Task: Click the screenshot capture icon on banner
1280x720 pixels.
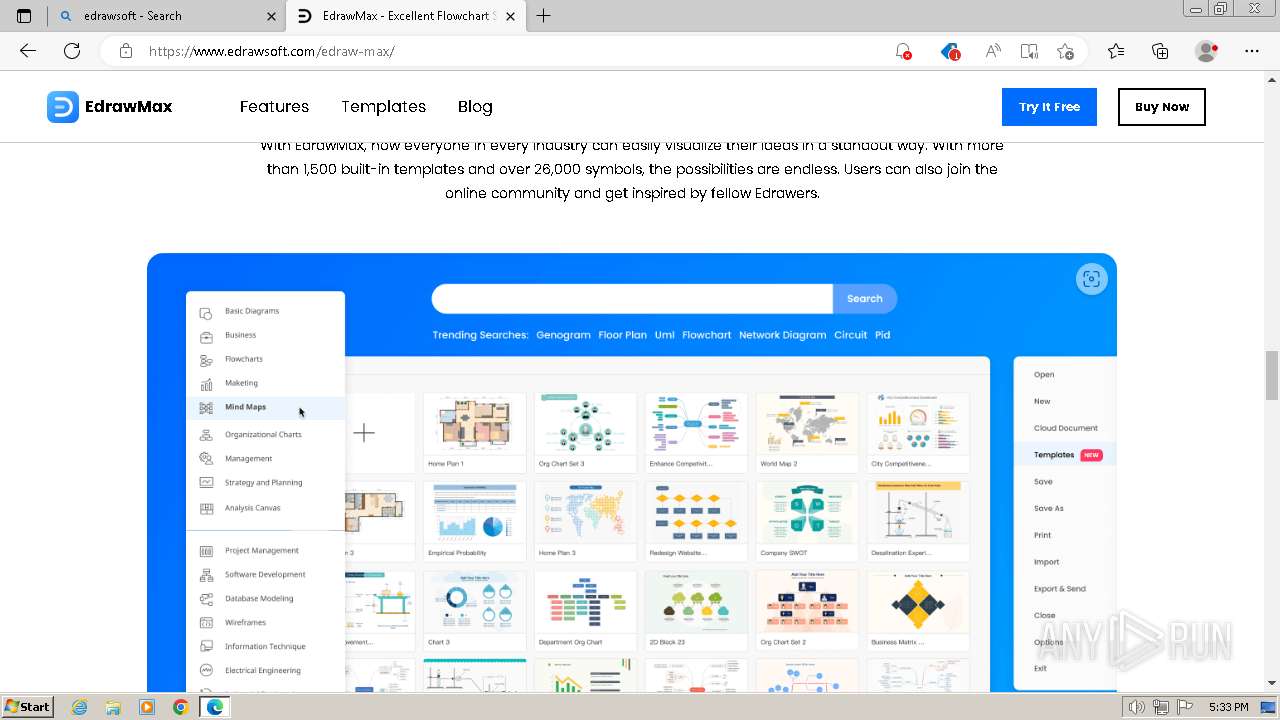Action: click(x=1091, y=279)
